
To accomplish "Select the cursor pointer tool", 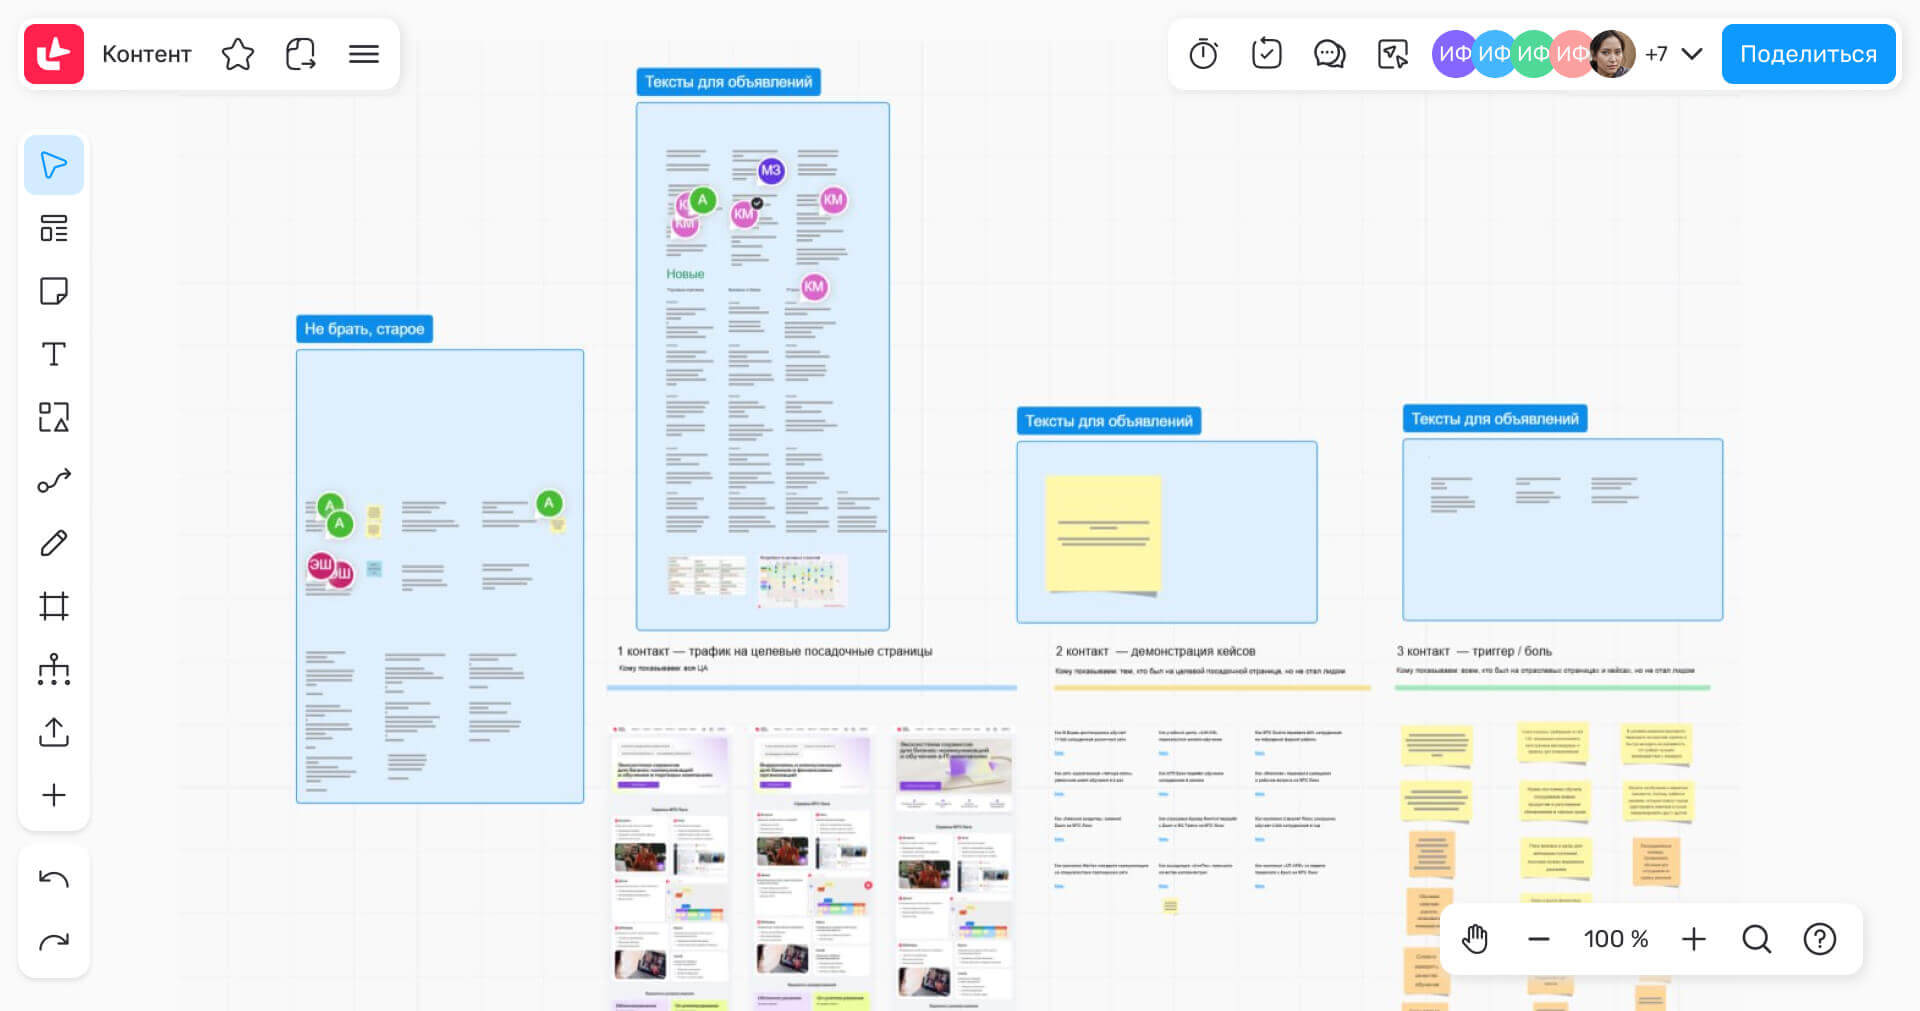I will tap(54, 165).
